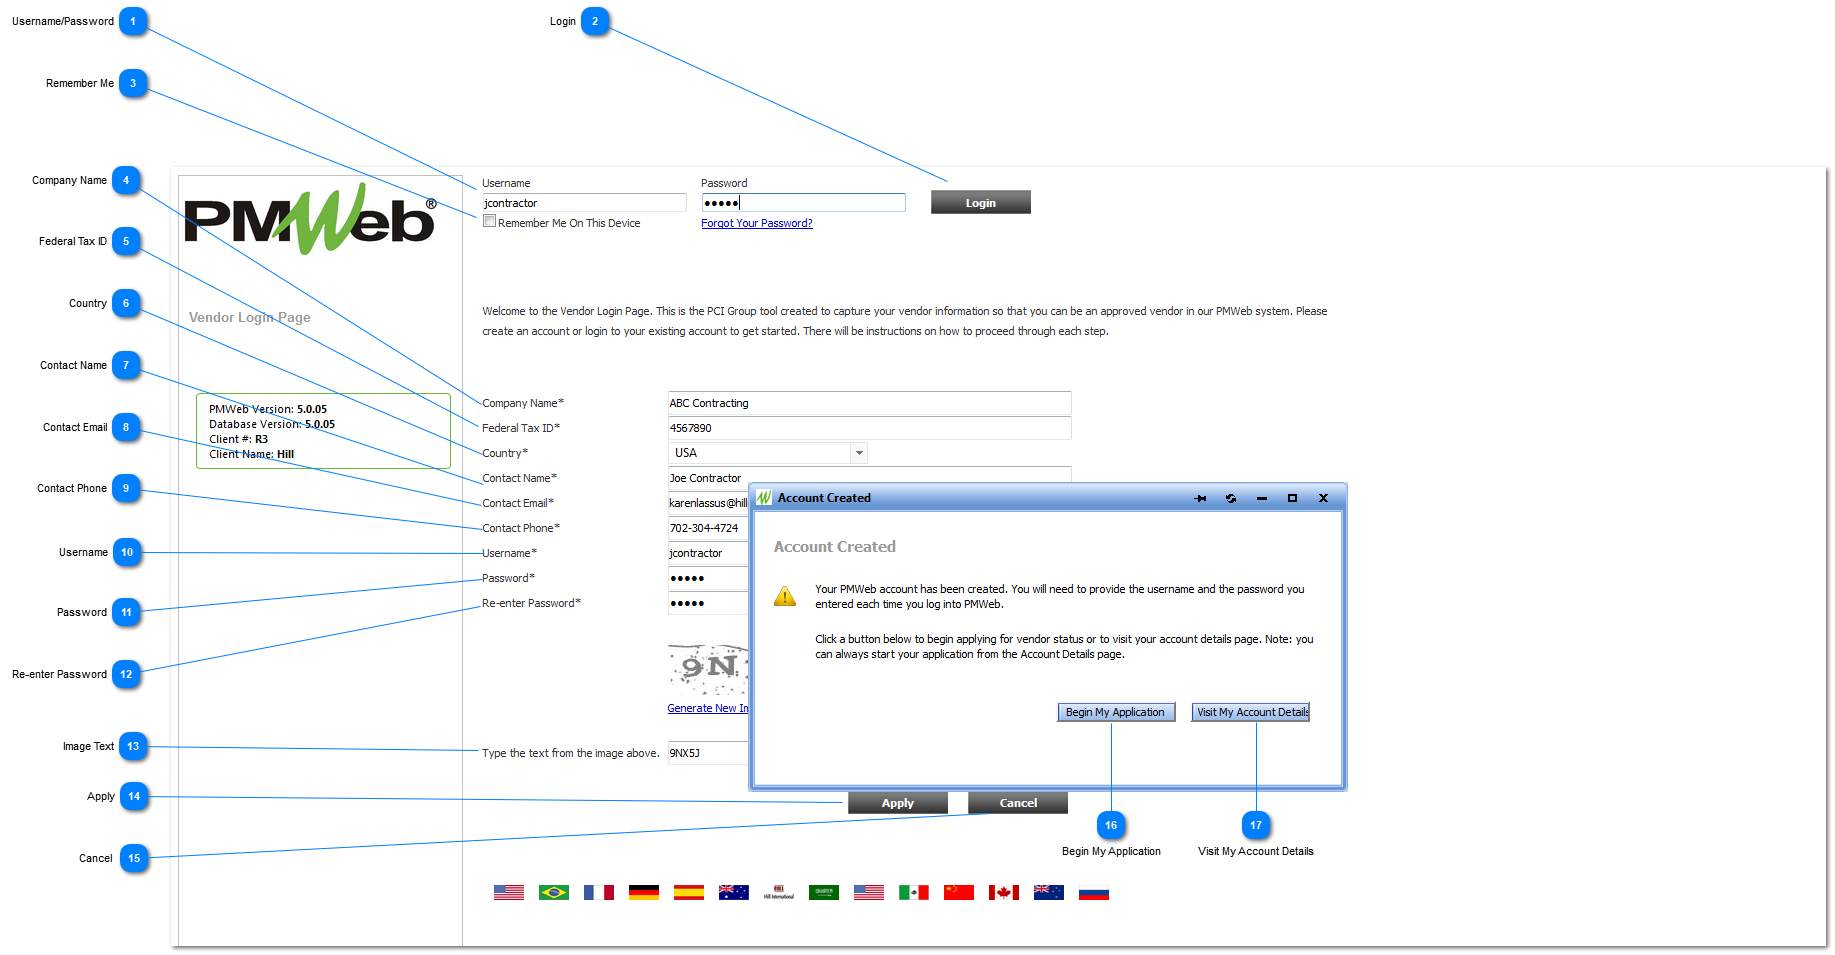Click the registration Username field showing jcontractor
The width and height of the screenshot is (1835, 955).
pos(709,553)
